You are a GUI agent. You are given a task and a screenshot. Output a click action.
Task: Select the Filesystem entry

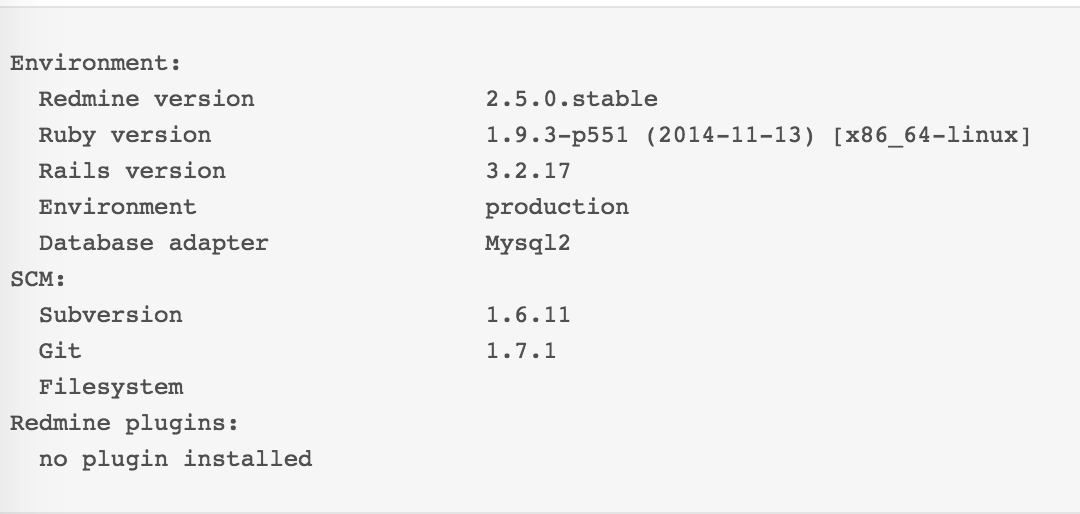tap(111, 387)
